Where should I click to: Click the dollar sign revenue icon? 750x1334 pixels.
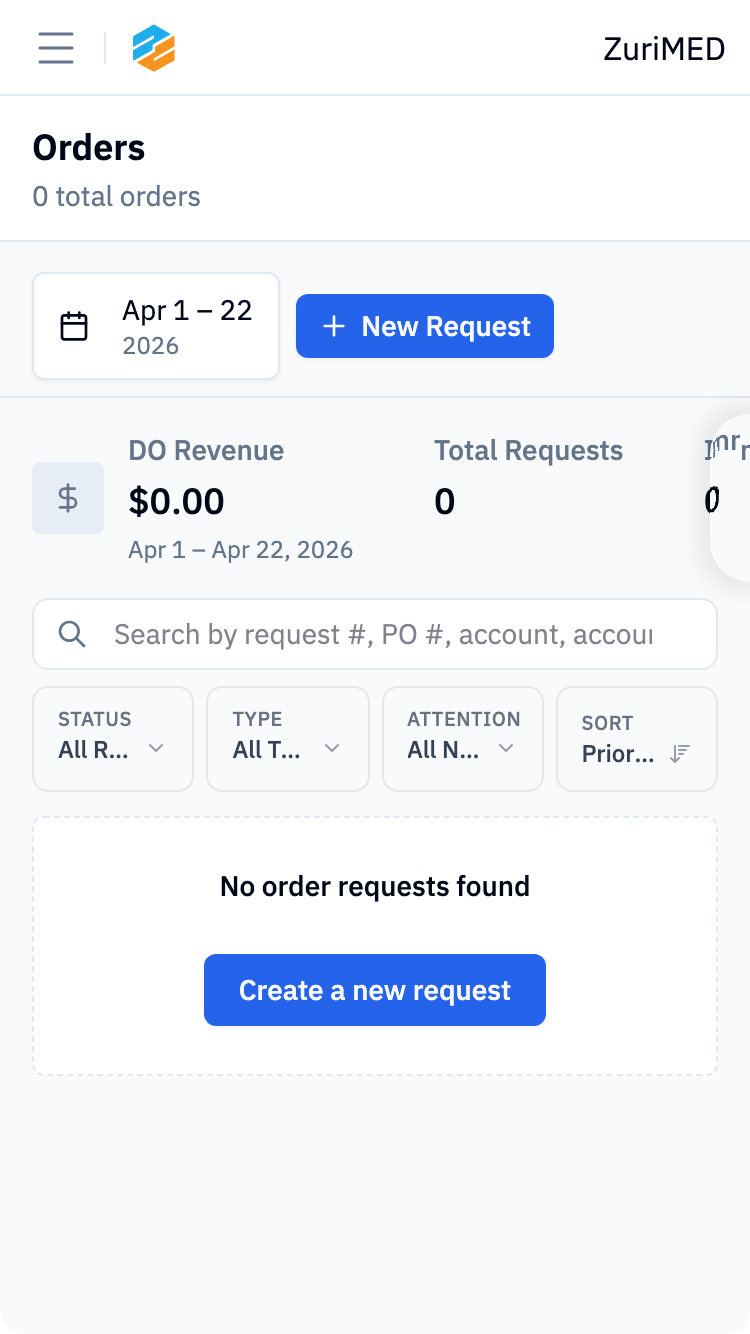click(68, 498)
